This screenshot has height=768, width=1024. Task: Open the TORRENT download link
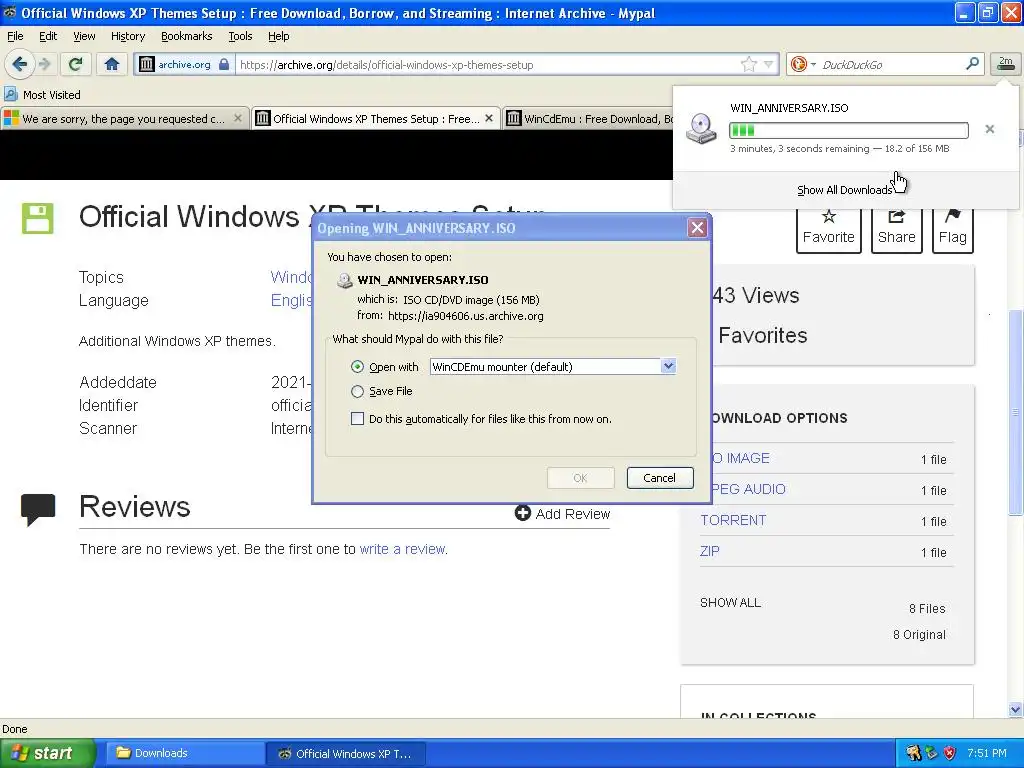click(733, 520)
